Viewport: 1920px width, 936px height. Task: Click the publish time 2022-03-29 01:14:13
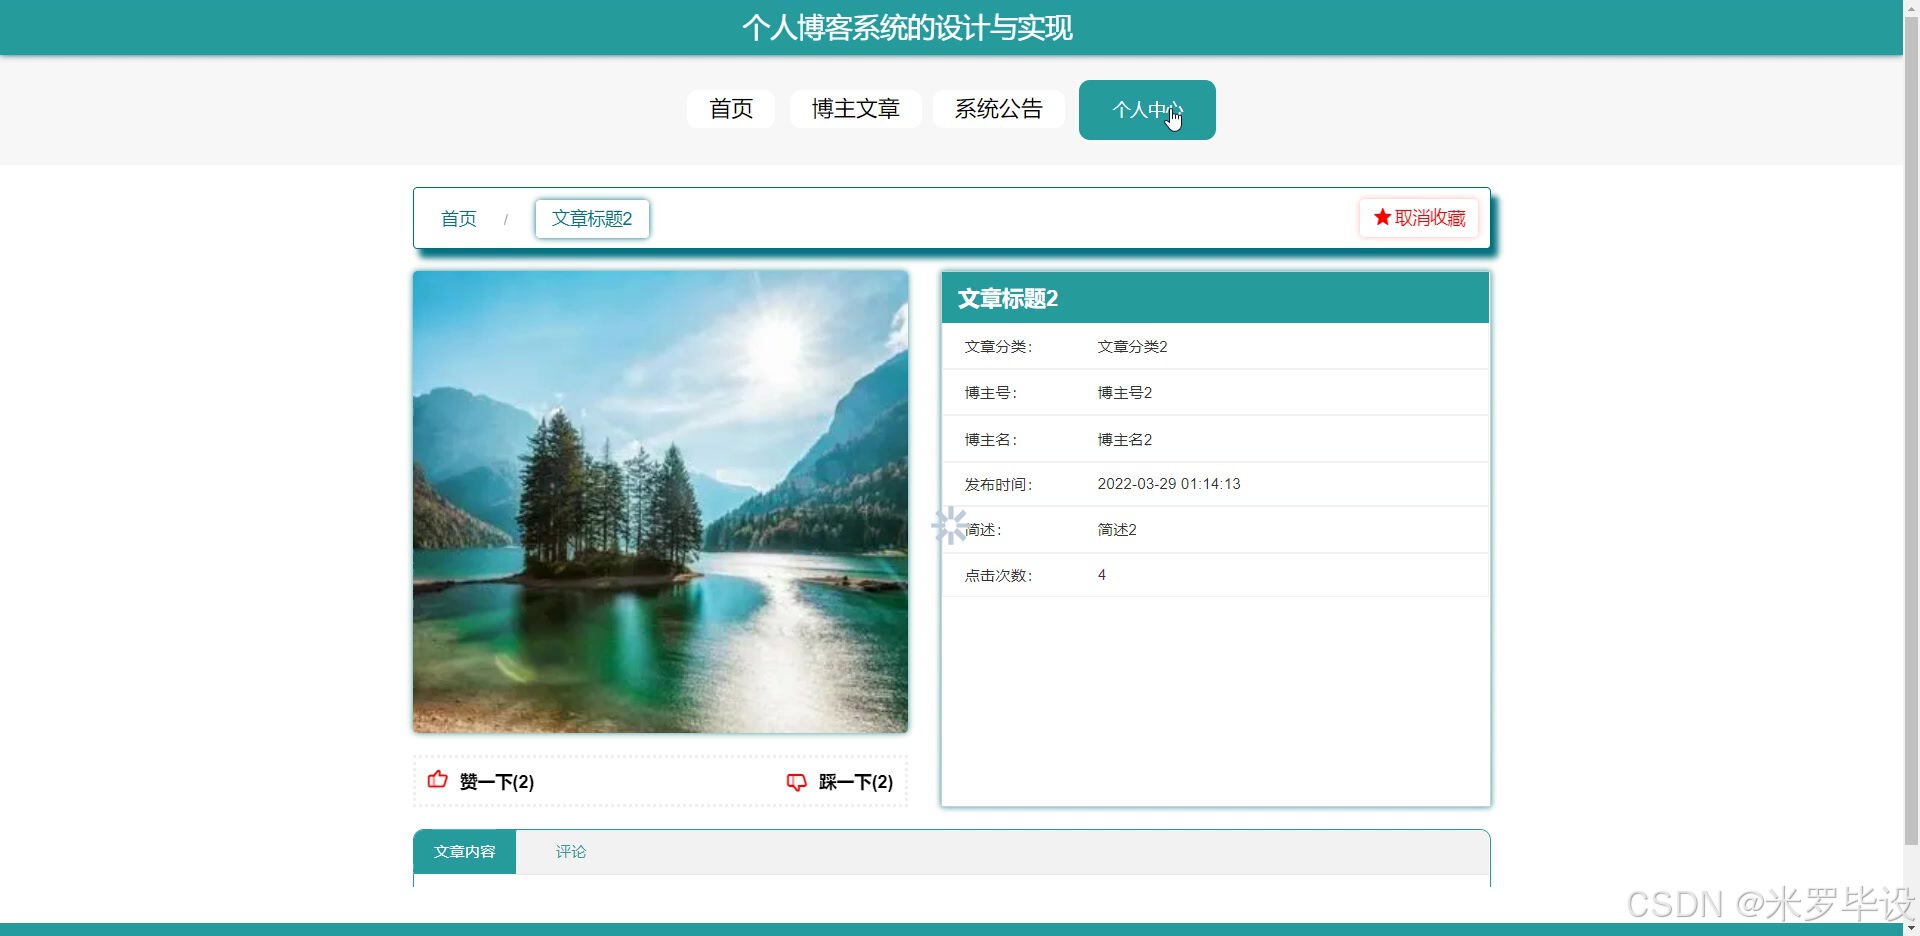pyautogui.click(x=1168, y=484)
